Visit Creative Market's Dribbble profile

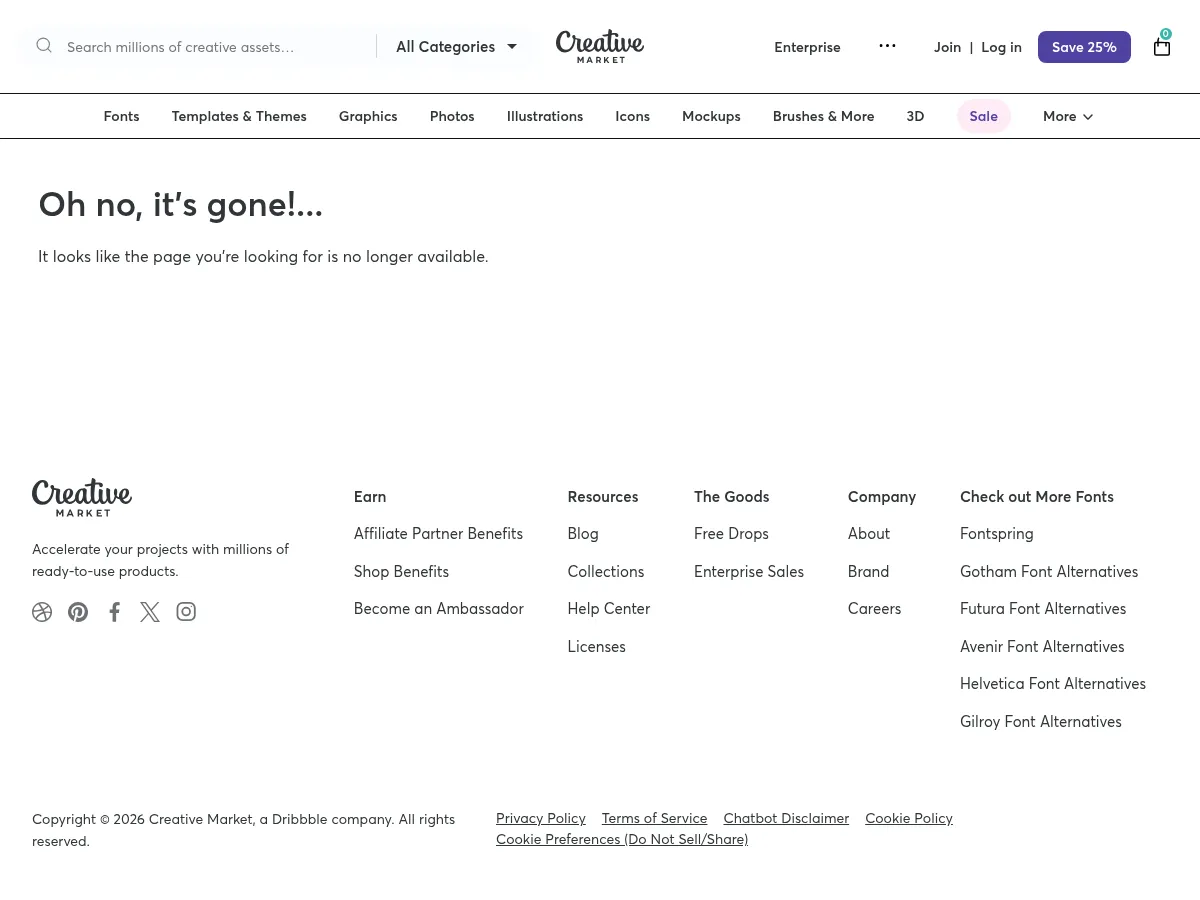(x=42, y=611)
